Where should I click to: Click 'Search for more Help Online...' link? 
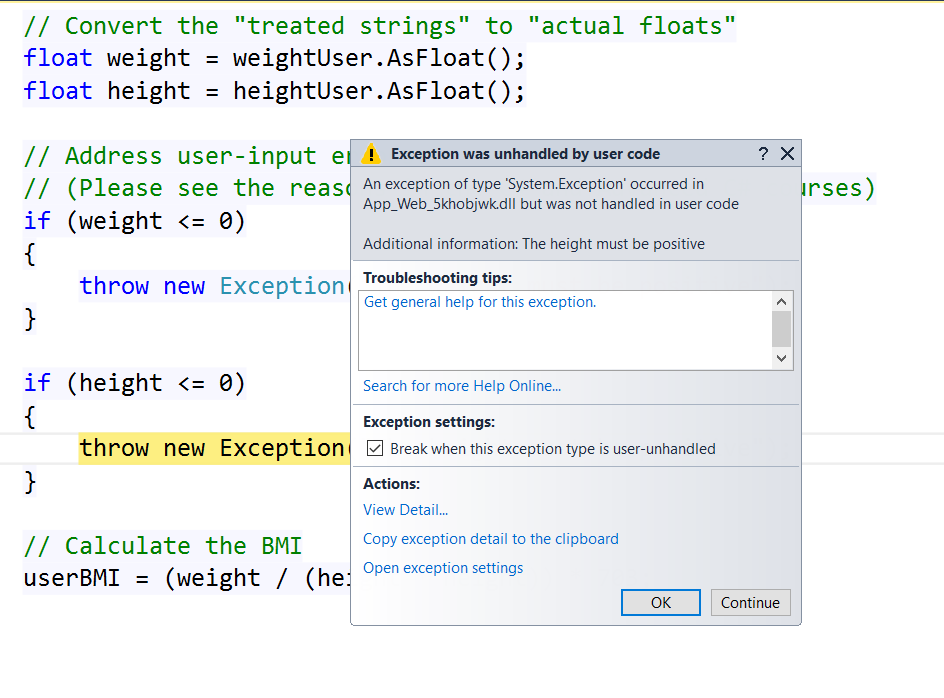tap(462, 386)
